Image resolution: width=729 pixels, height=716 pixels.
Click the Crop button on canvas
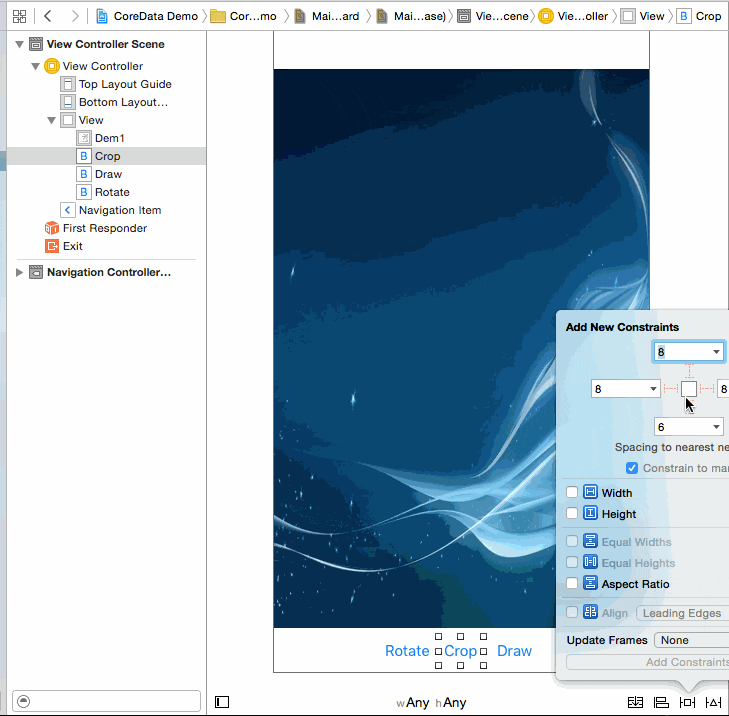click(x=460, y=651)
